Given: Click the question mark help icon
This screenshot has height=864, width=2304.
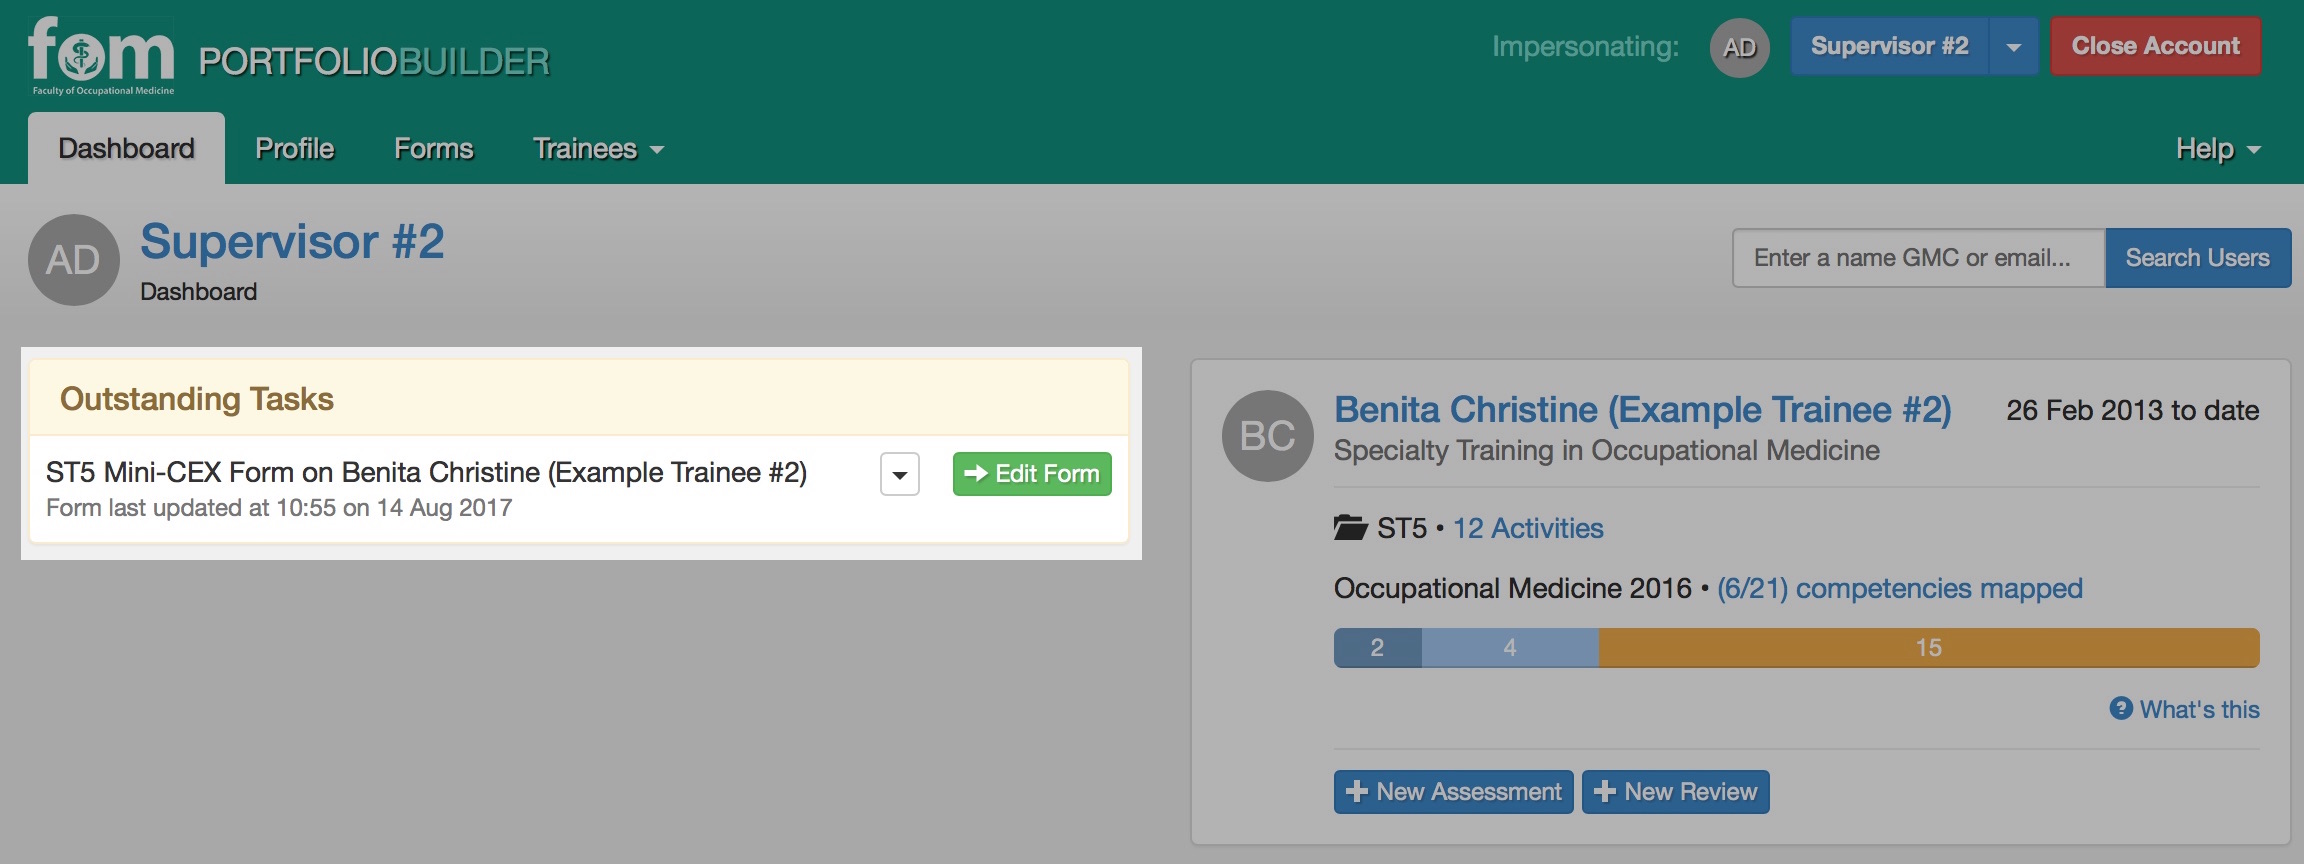Looking at the screenshot, I should coord(2121,708).
